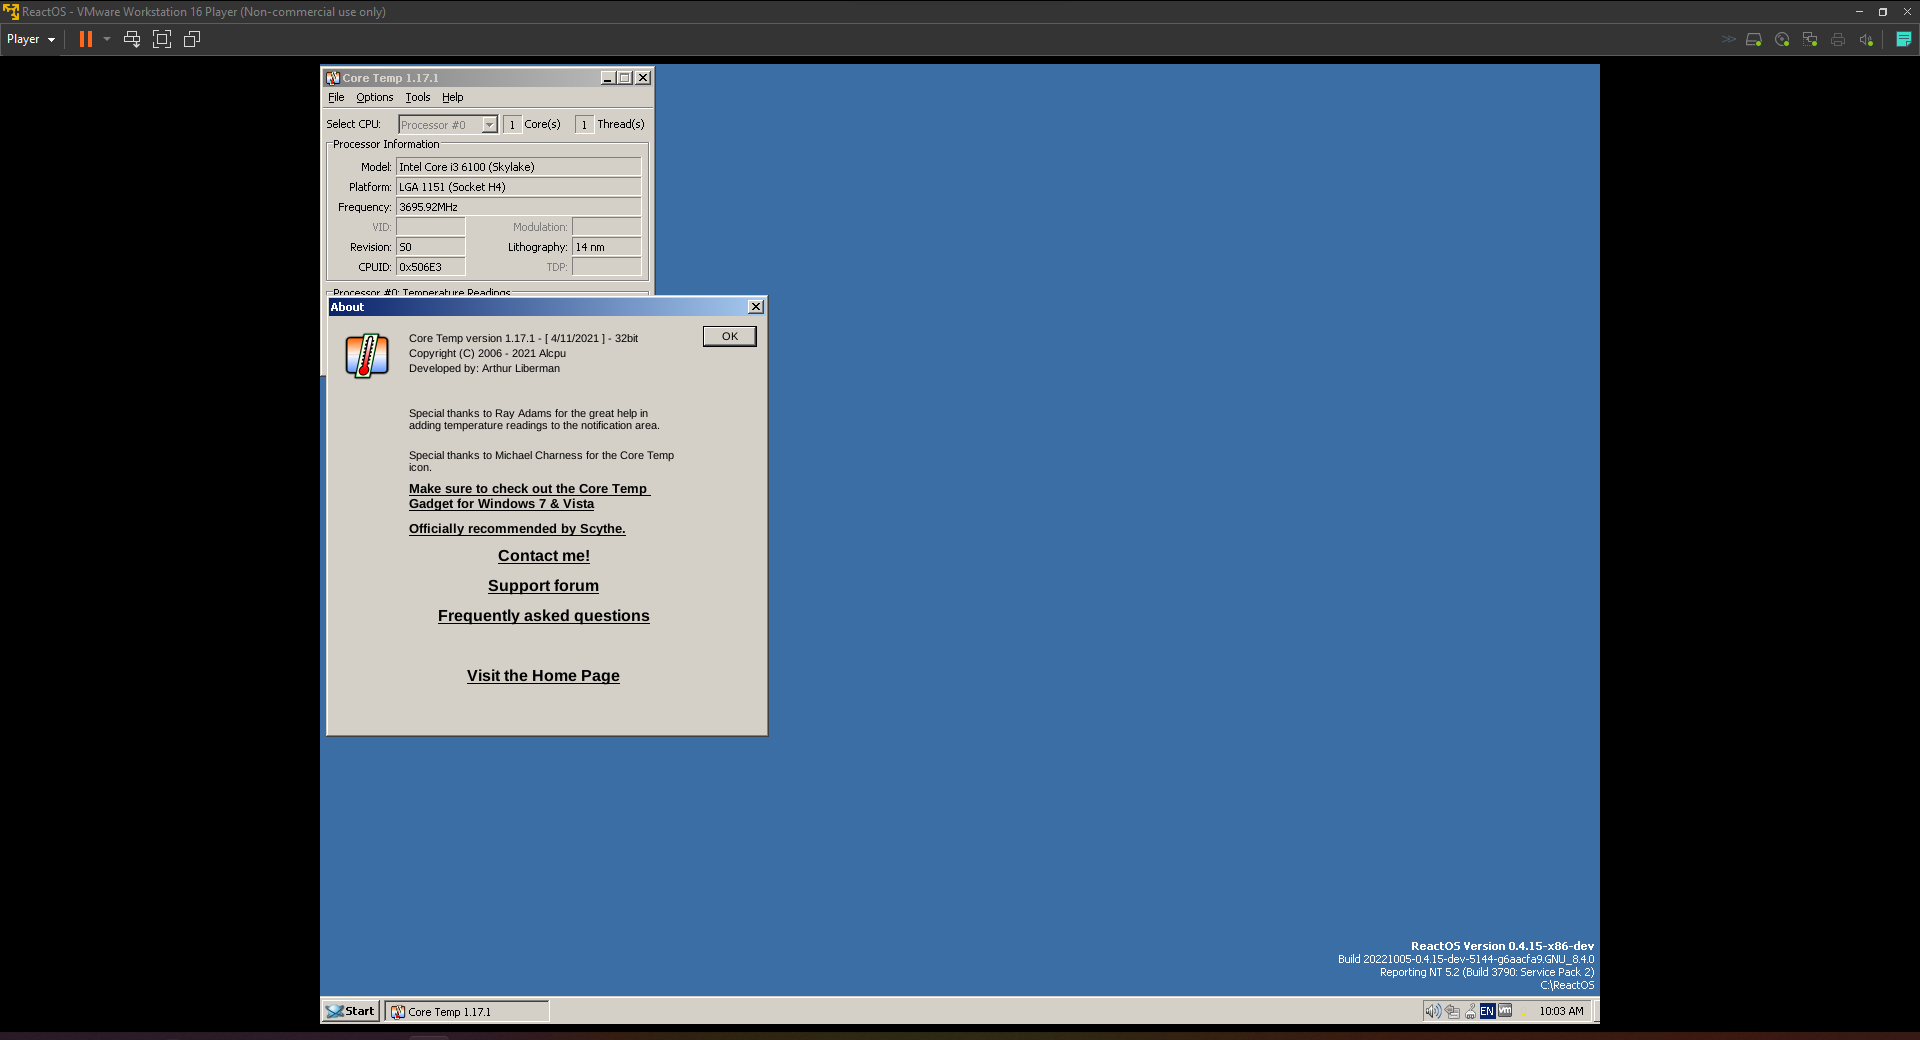Click the Unity mode button in VMware toolbar
This screenshot has height=1040, width=1920.
pos(191,38)
